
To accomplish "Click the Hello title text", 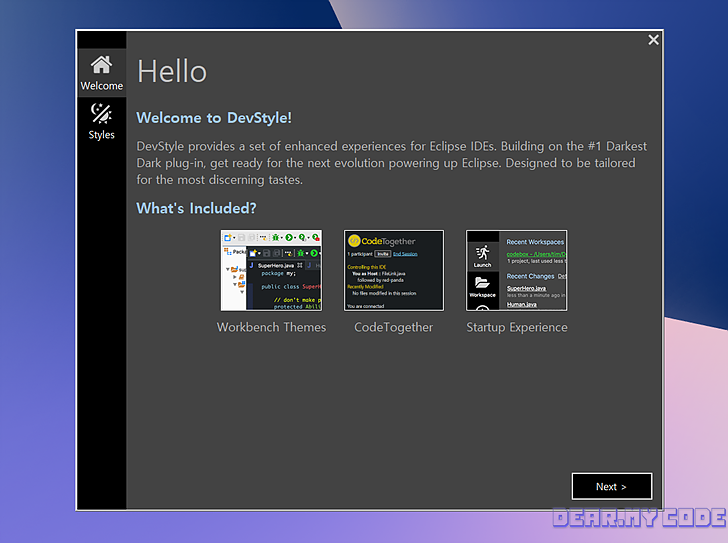I will (x=172, y=71).
